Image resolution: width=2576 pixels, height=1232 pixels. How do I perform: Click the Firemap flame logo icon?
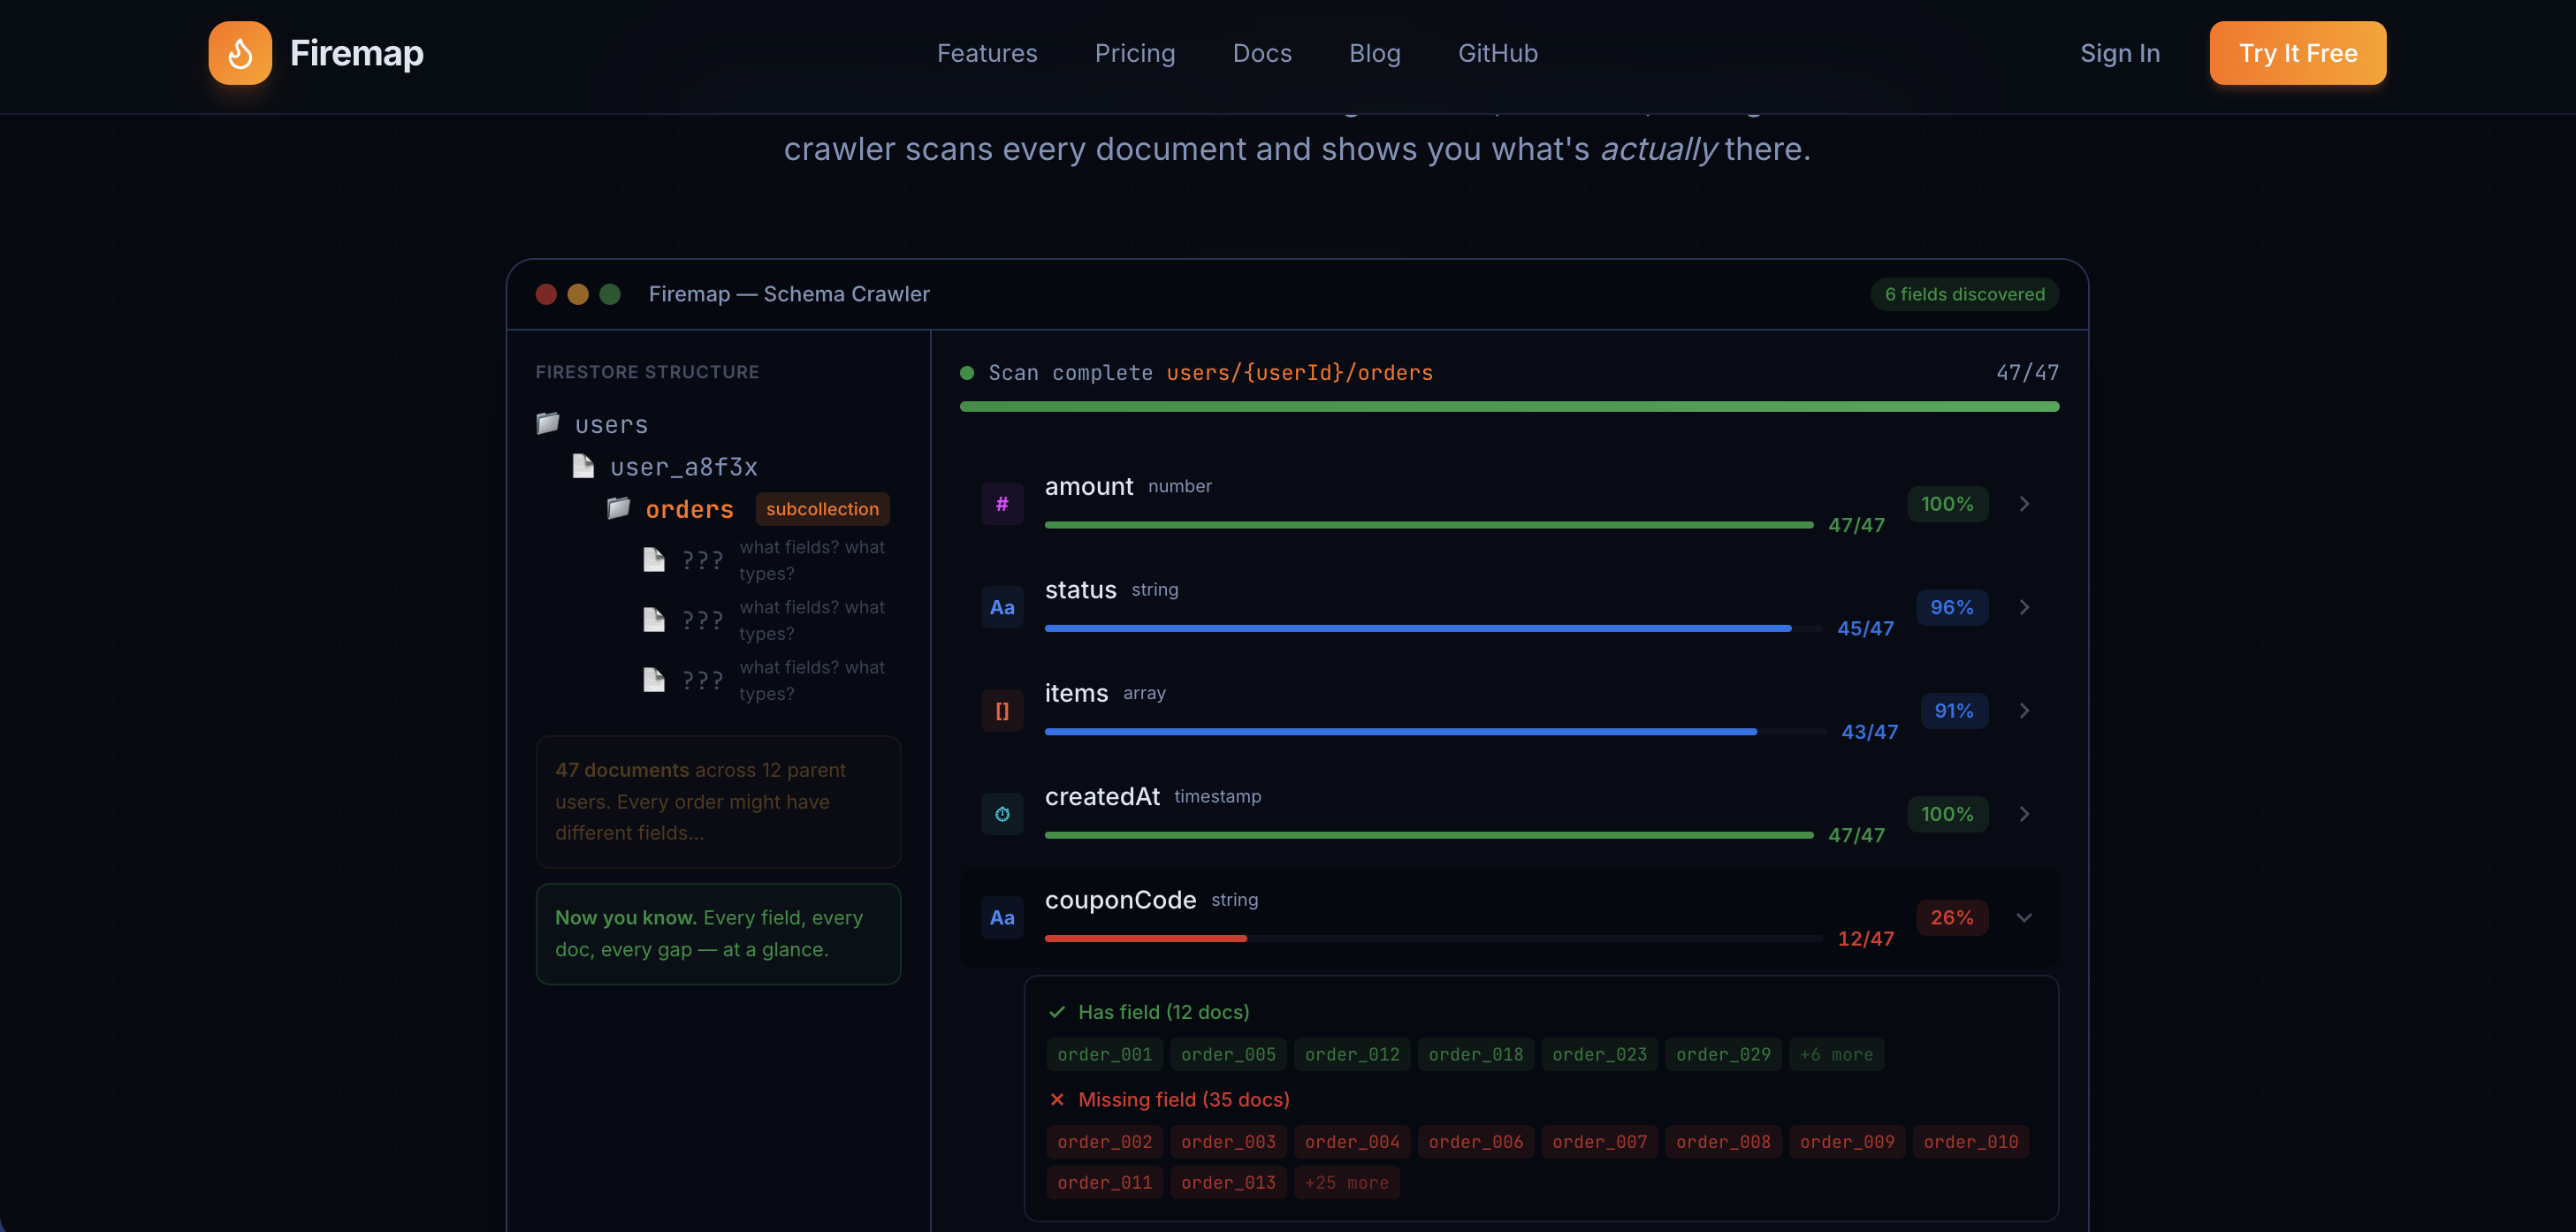(x=240, y=53)
